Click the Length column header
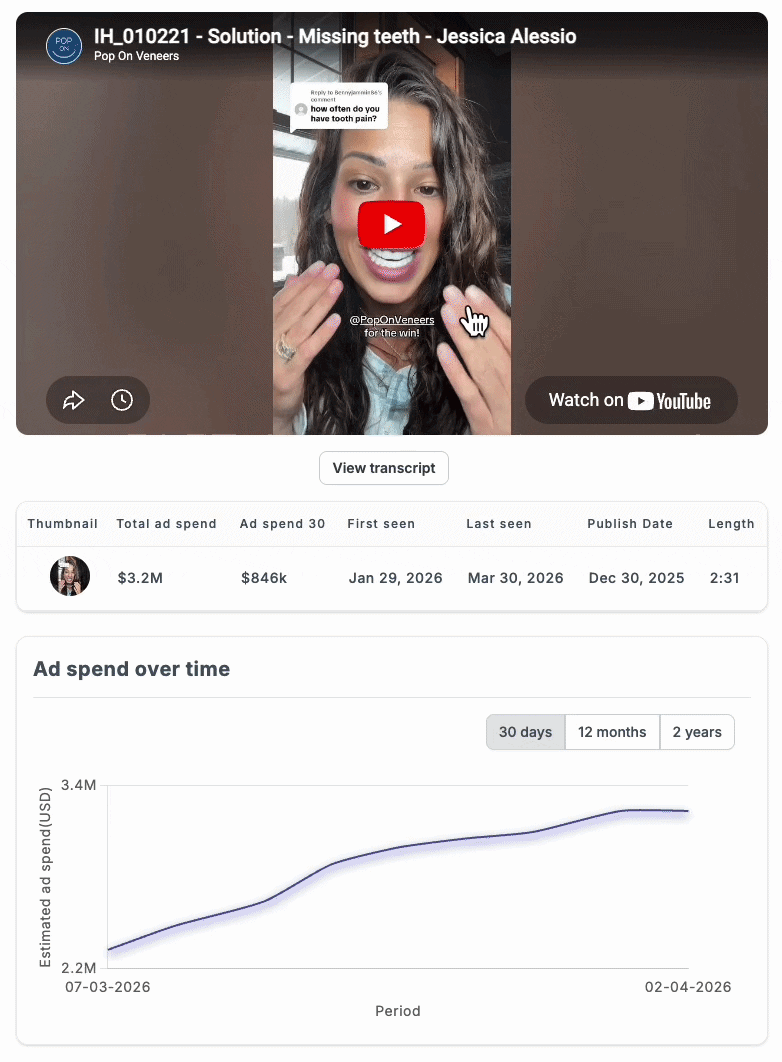This screenshot has height=1062, width=782. 731,524
